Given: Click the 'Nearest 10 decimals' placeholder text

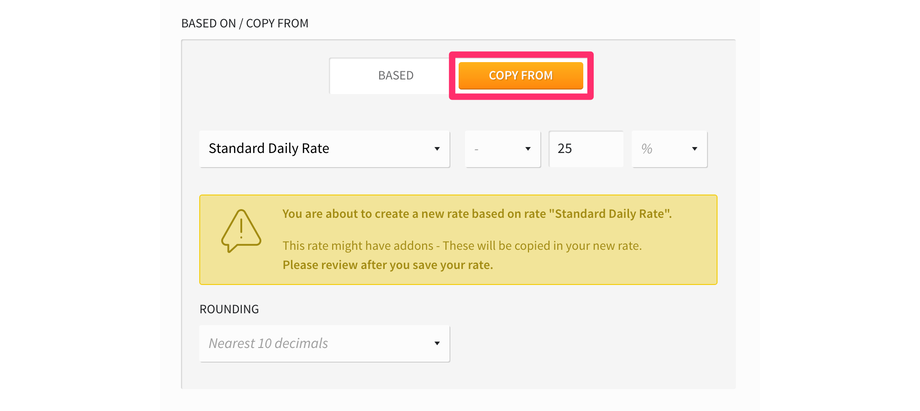Looking at the screenshot, I should [x=268, y=343].
